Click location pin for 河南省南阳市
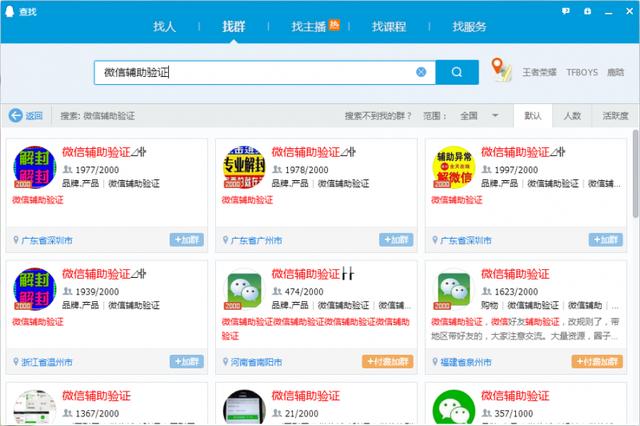Screen dimensions: 640x426 225,362
